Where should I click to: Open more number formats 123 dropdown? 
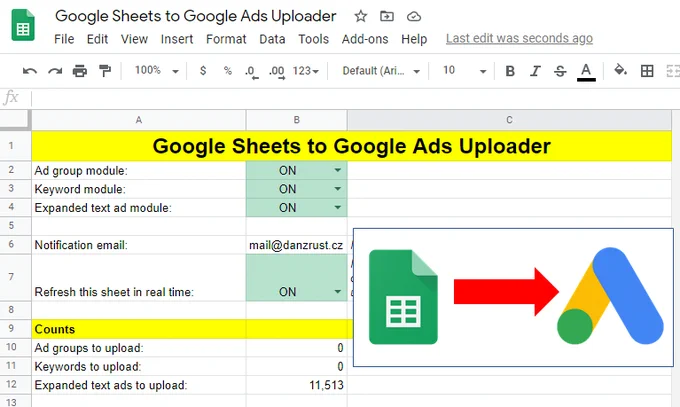click(306, 71)
